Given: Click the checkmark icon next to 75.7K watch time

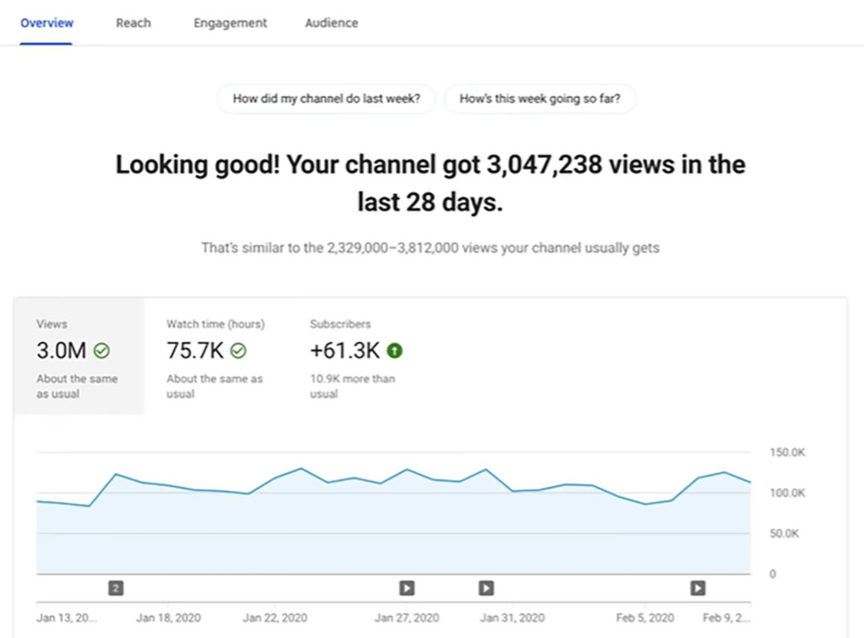Looking at the screenshot, I should coord(238,350).
